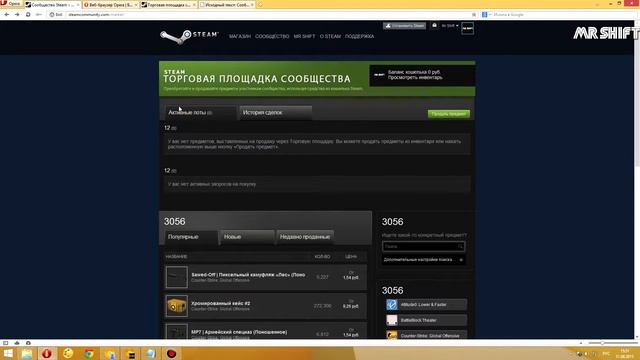
Task: Select Counter-Strike: Global Offensive game icon
Action: [392, 335]
